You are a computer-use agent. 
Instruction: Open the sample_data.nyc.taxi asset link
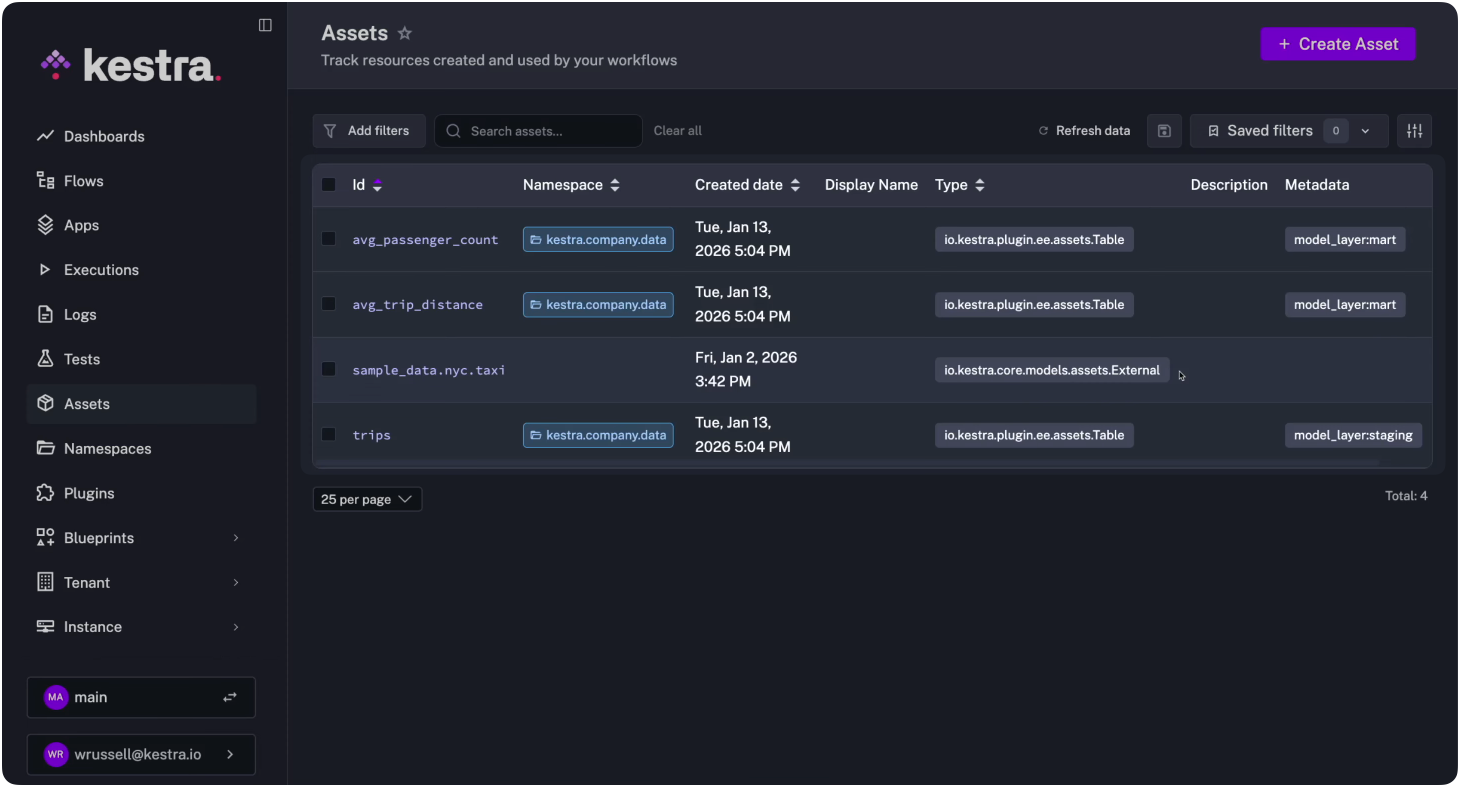(428, 370)
